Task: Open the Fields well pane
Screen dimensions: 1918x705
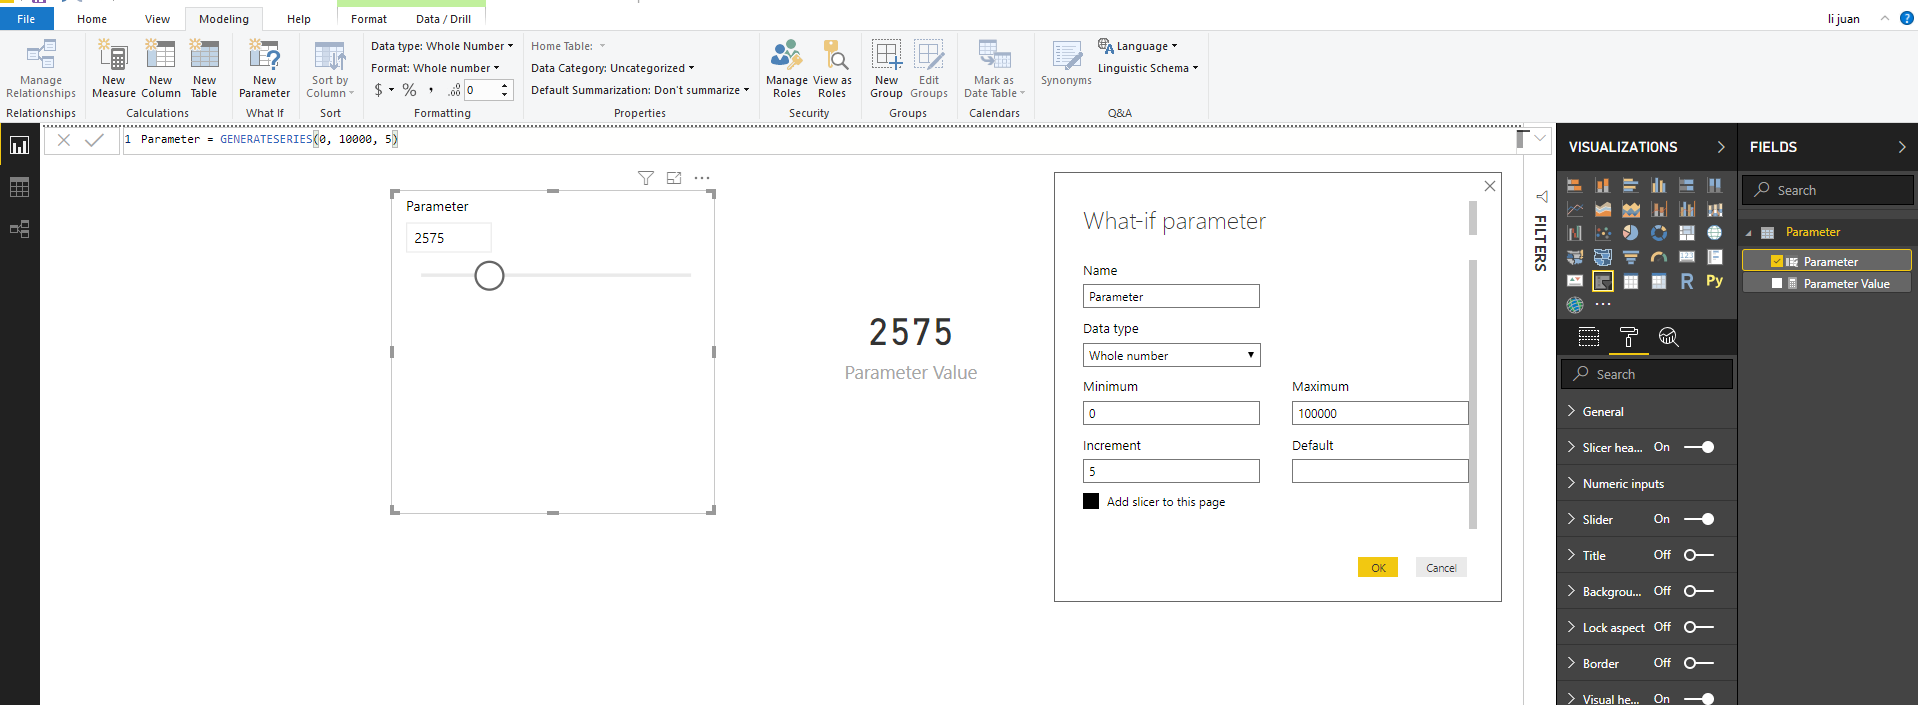Action: pyautogui.click(x=1588, y=337)
